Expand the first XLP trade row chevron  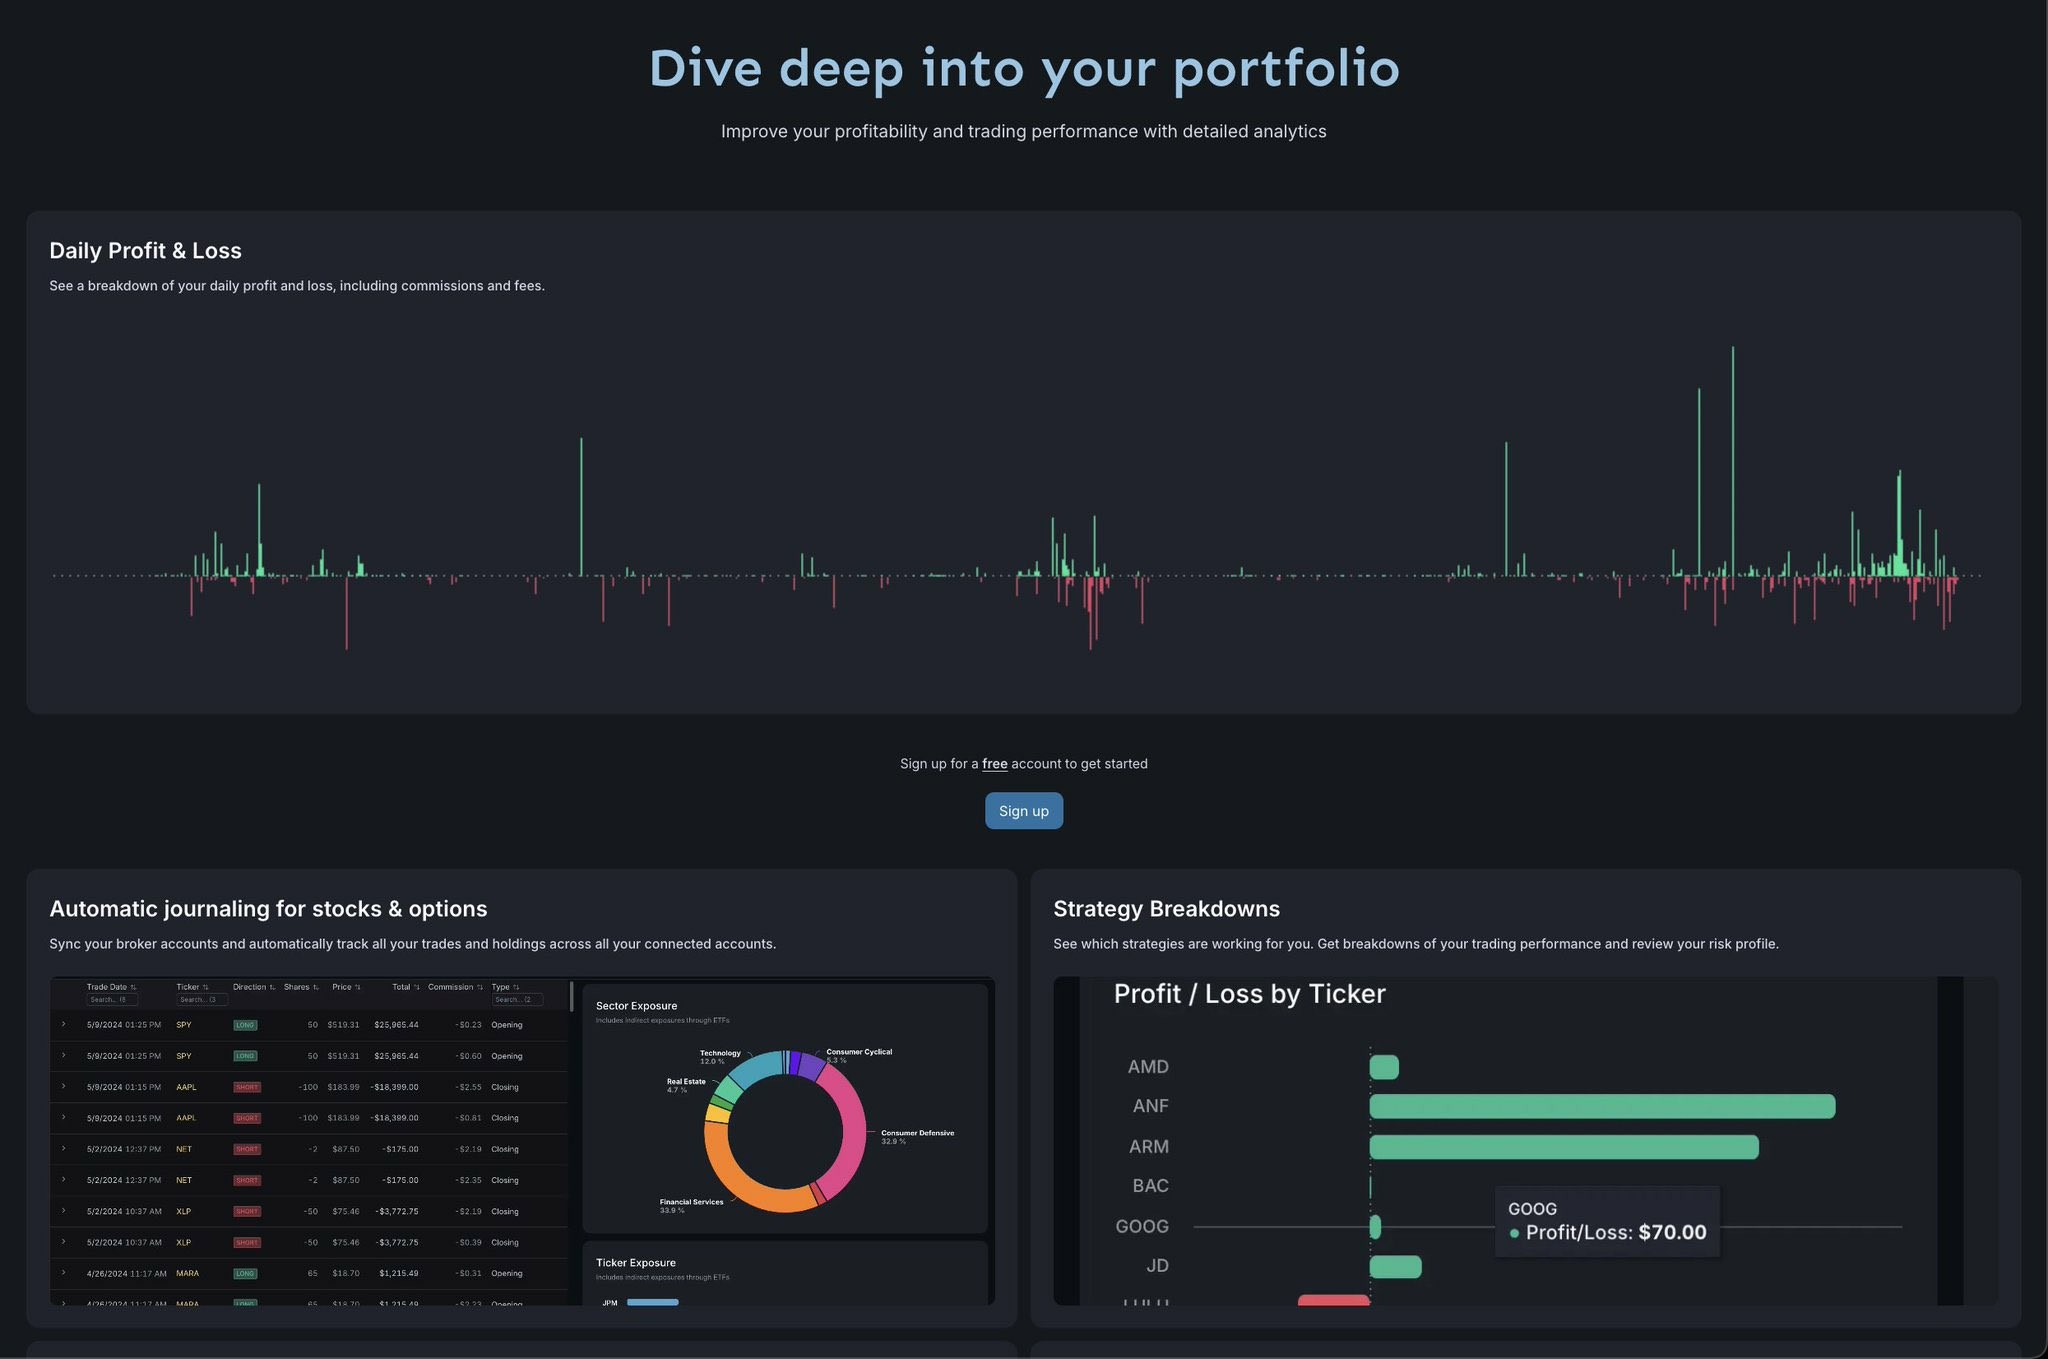pyautogui.click(x=64, y=1210)
